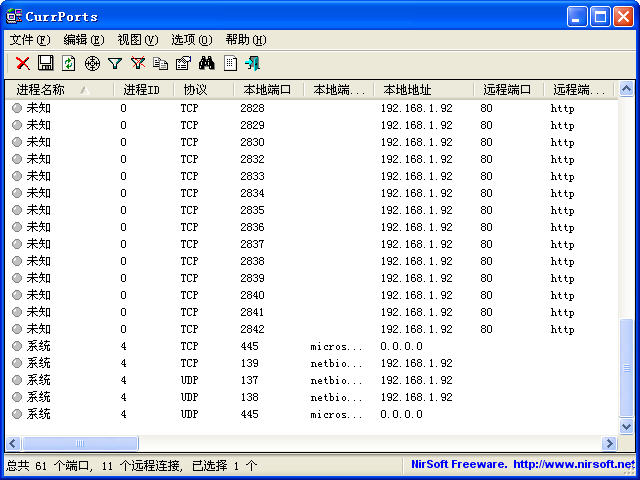Screen dimensions: 640x480
Task: Click the floppy disk save selected items icon
Action: [46, 63]
